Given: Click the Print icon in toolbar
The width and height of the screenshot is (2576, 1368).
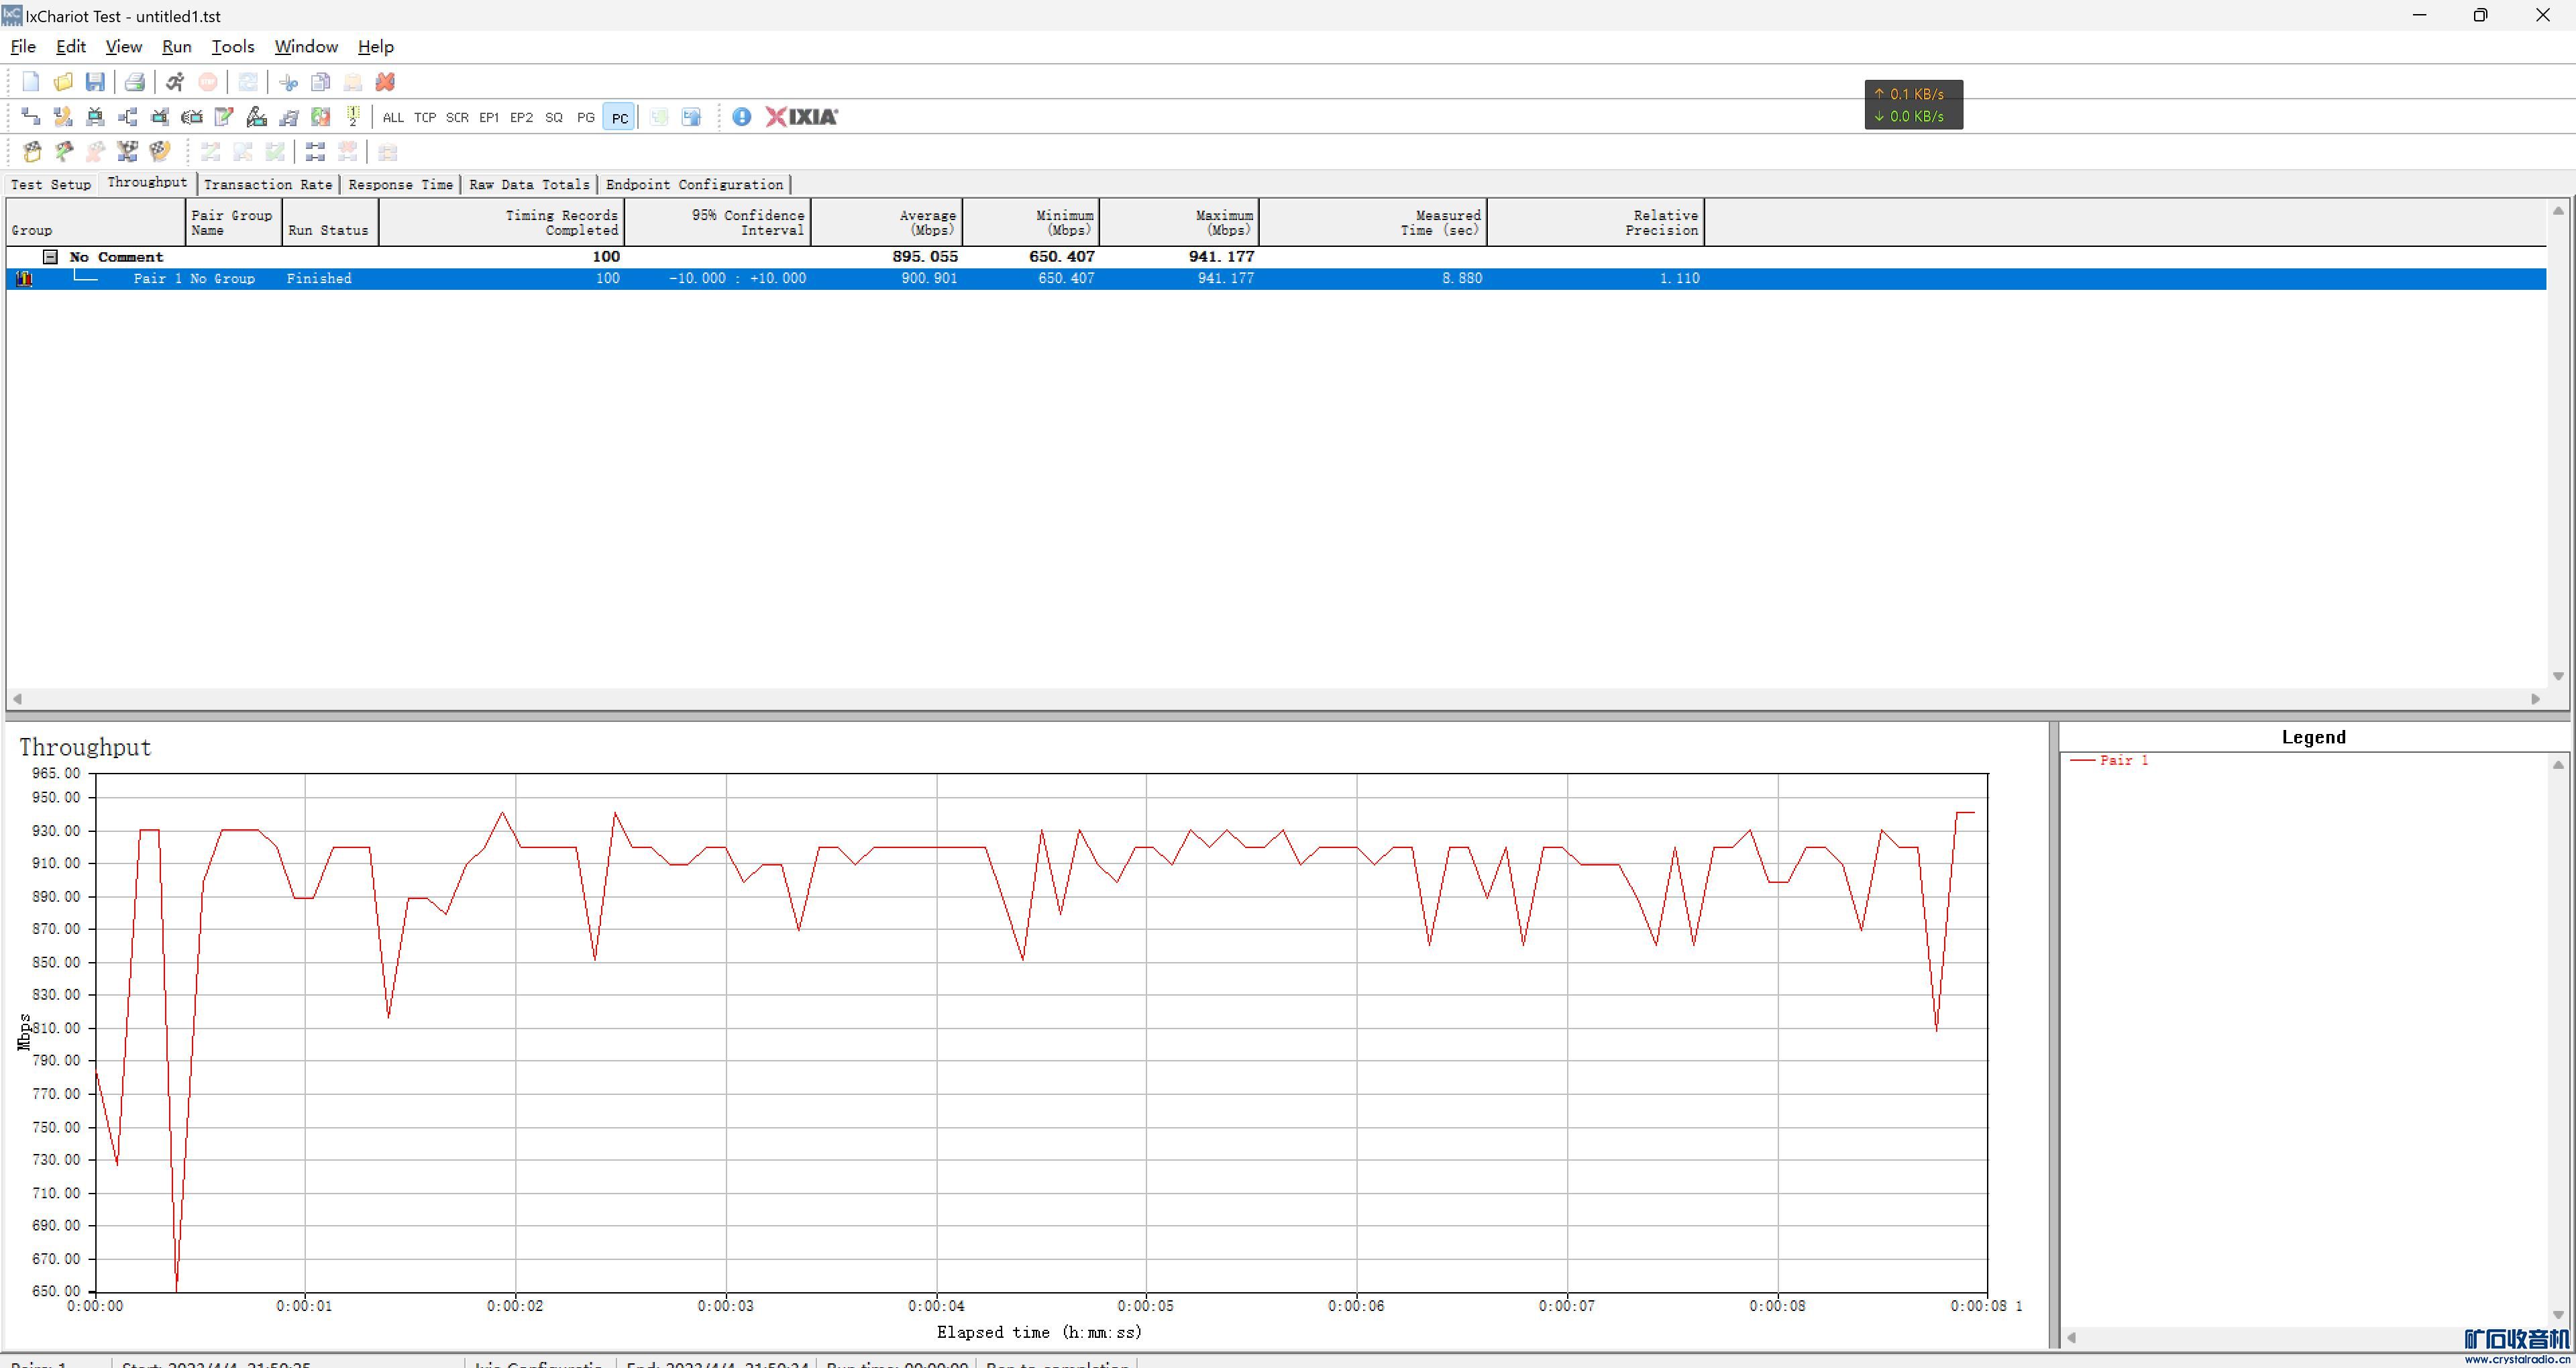Looking at the screenshot, I should point(134,82).
